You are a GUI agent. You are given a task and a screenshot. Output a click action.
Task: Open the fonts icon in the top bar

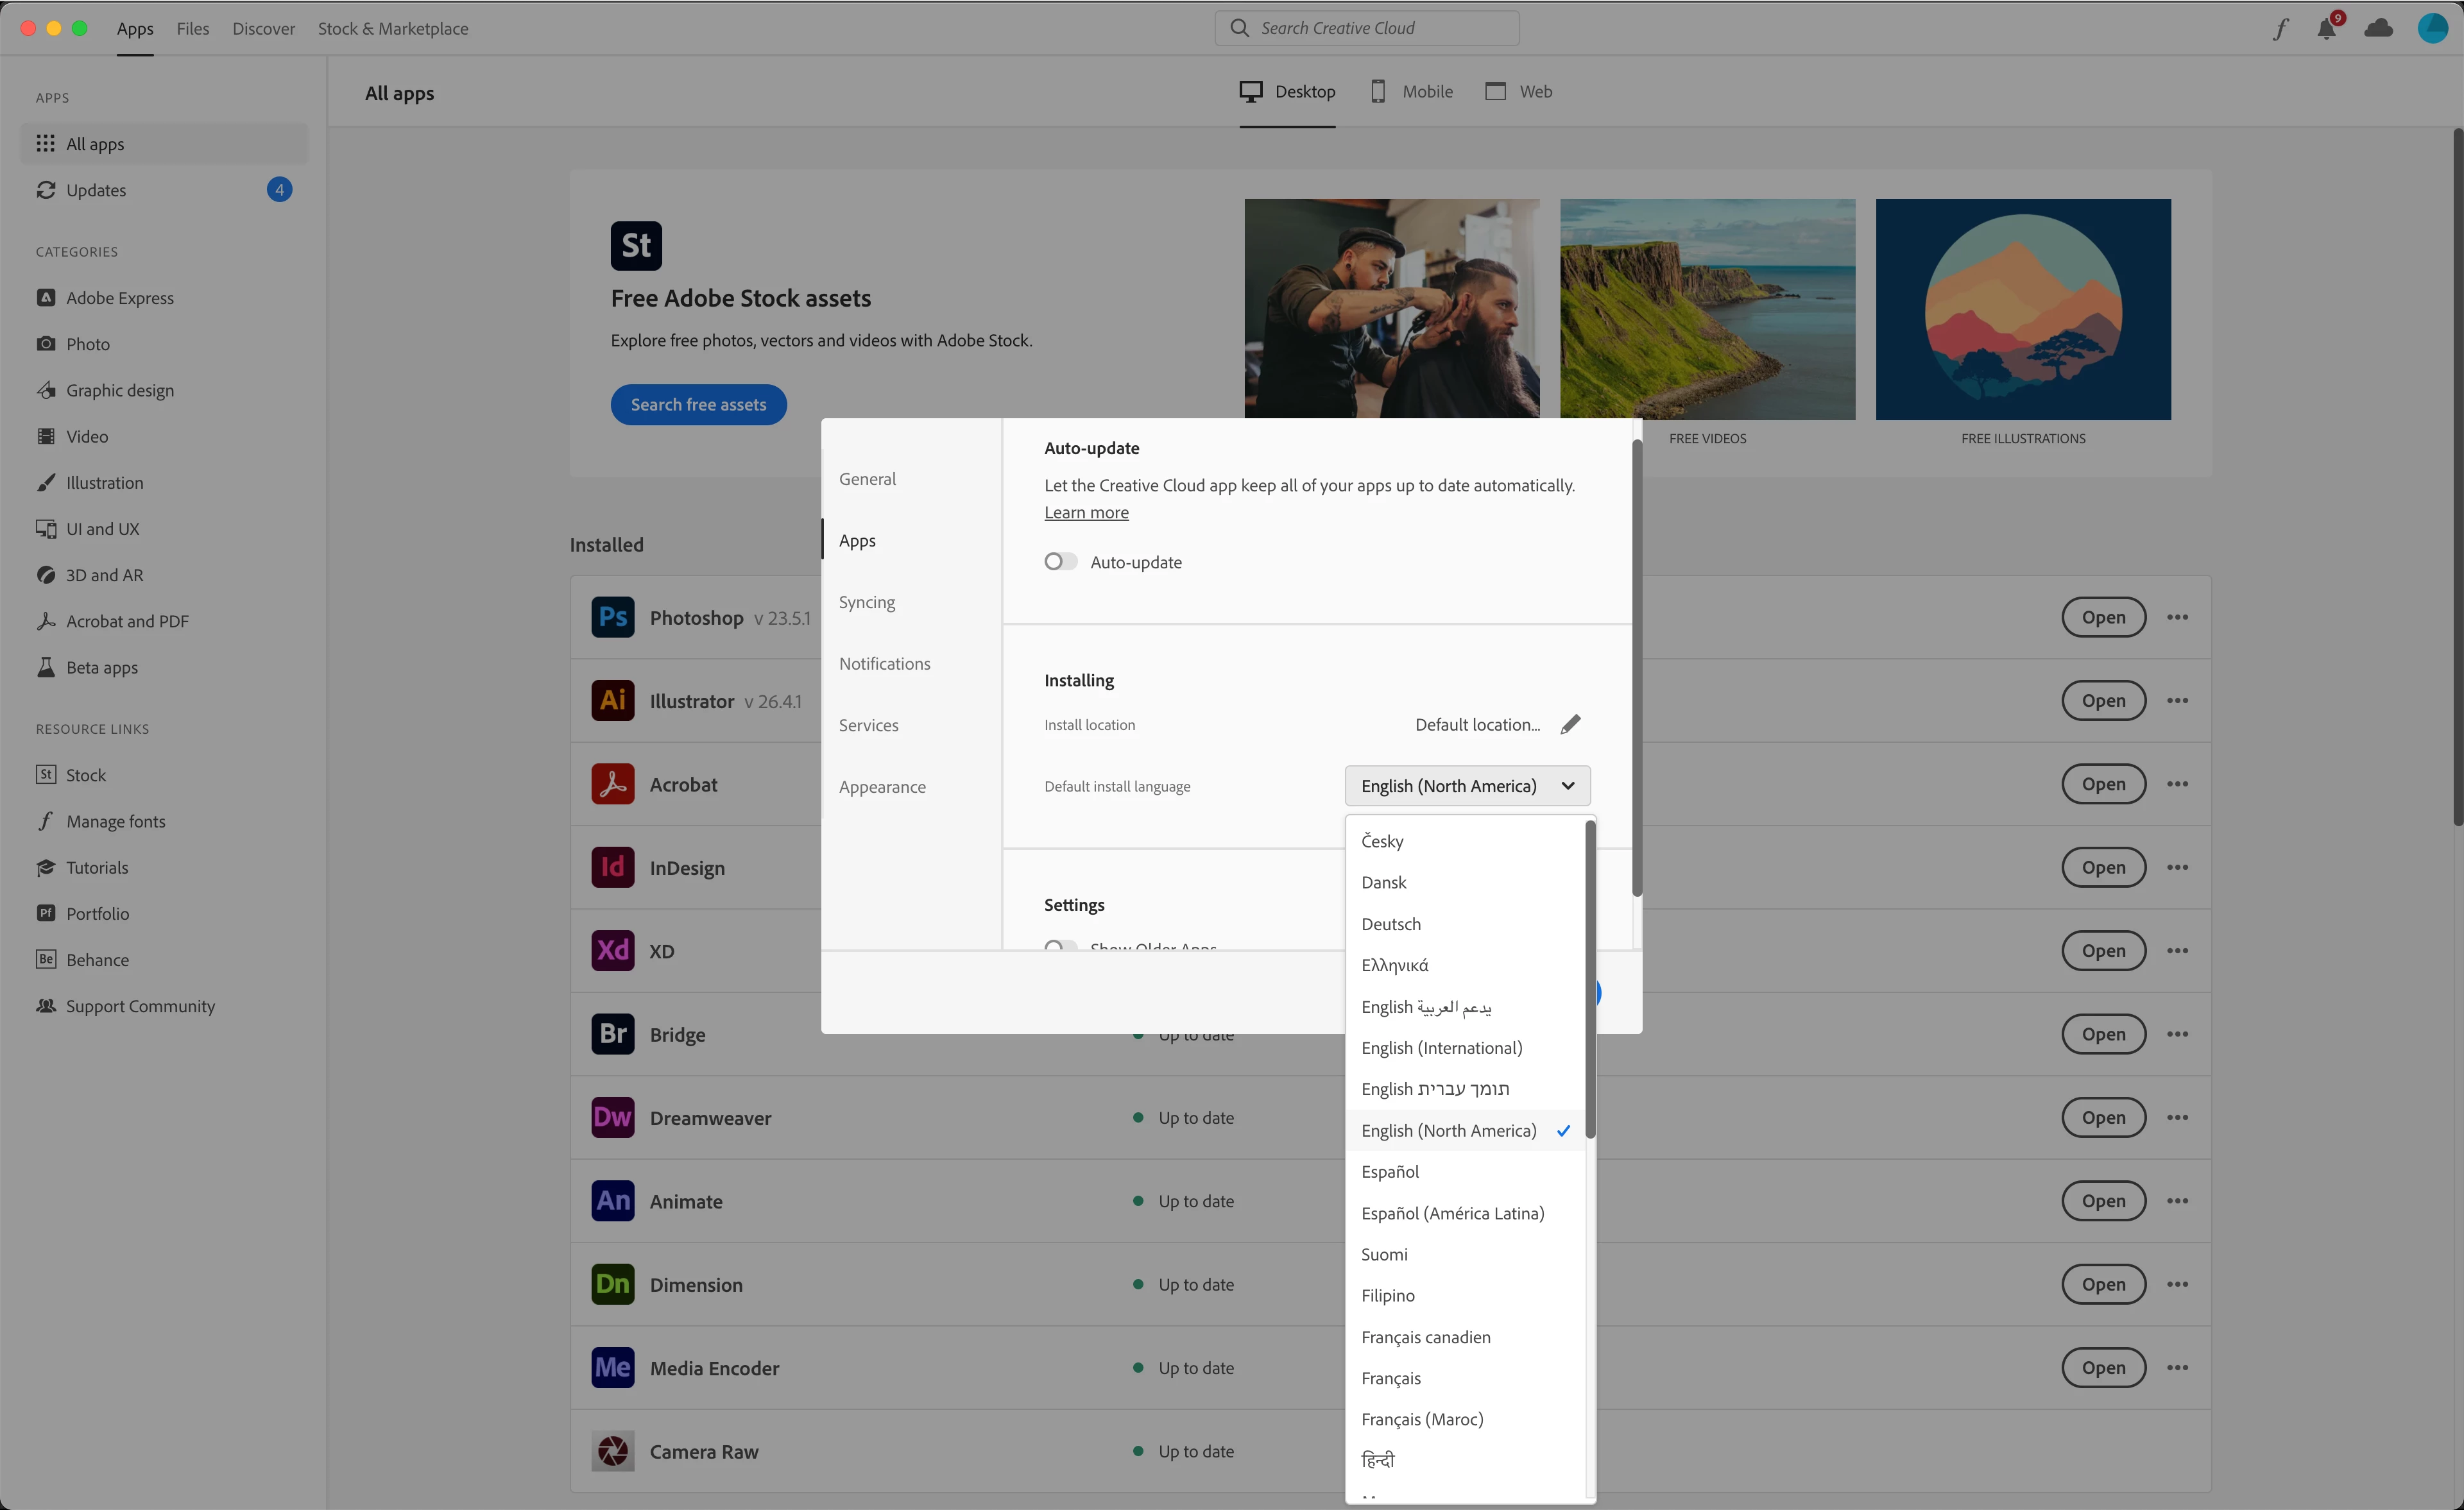pos(2280,28)
